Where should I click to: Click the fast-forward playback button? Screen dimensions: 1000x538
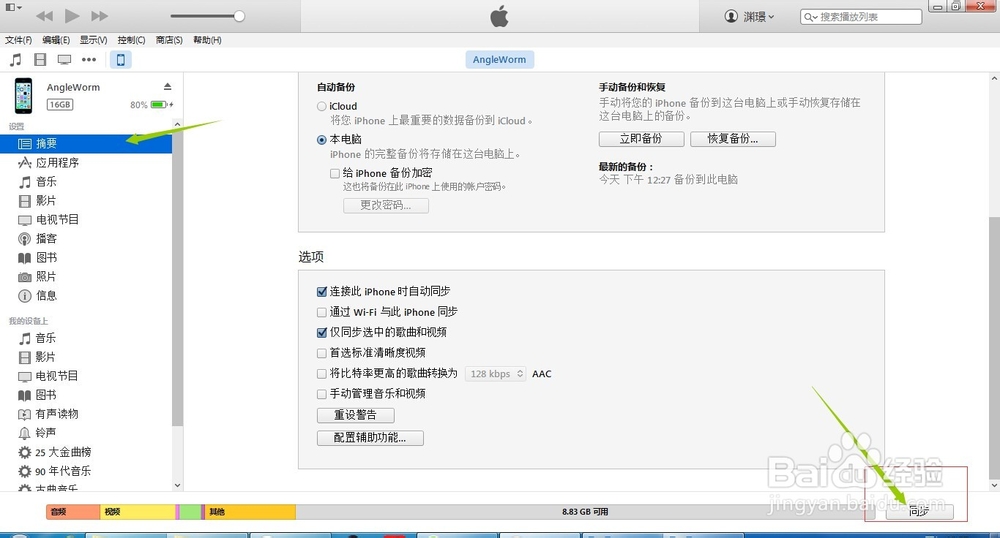coord(99,16)
